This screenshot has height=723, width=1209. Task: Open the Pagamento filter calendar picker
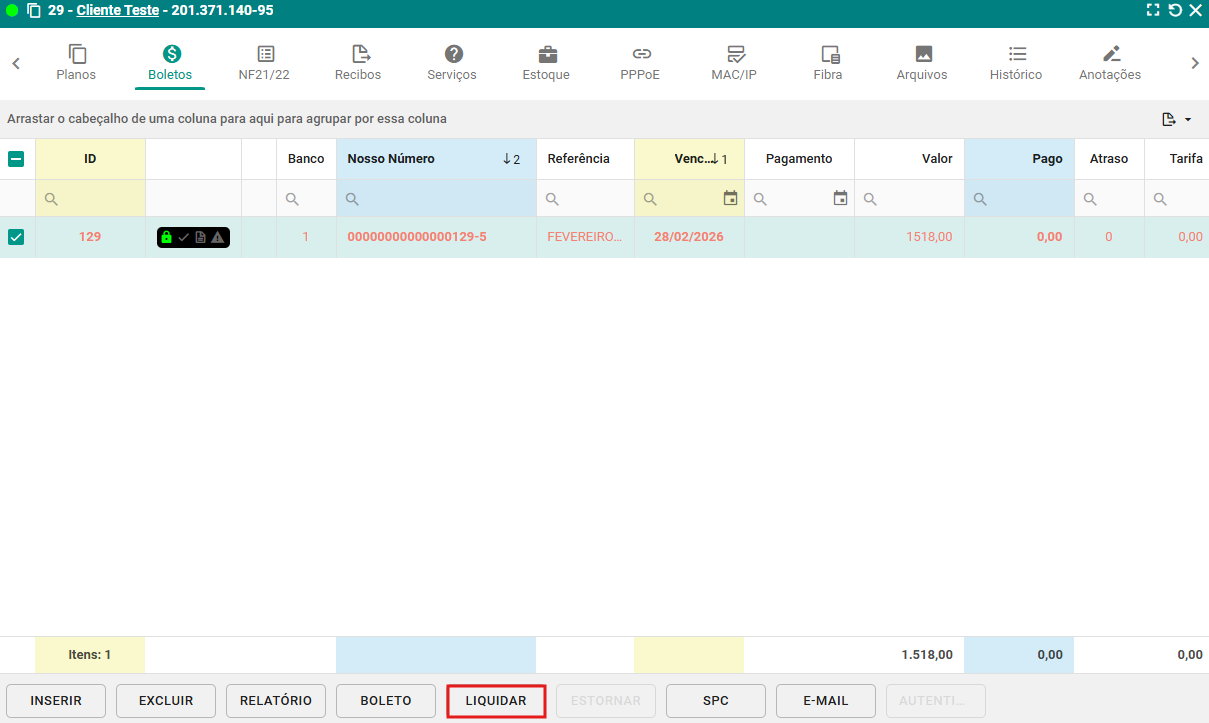coord(840,199)
